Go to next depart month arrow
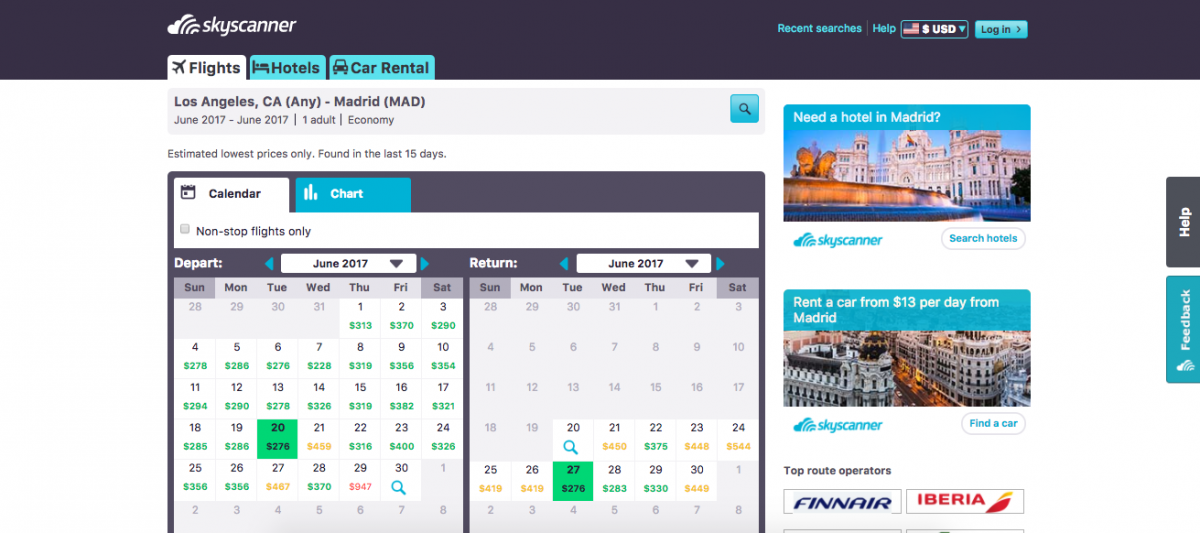The width and height of the screenshot is (1200, 533). (x=425, y=264)
